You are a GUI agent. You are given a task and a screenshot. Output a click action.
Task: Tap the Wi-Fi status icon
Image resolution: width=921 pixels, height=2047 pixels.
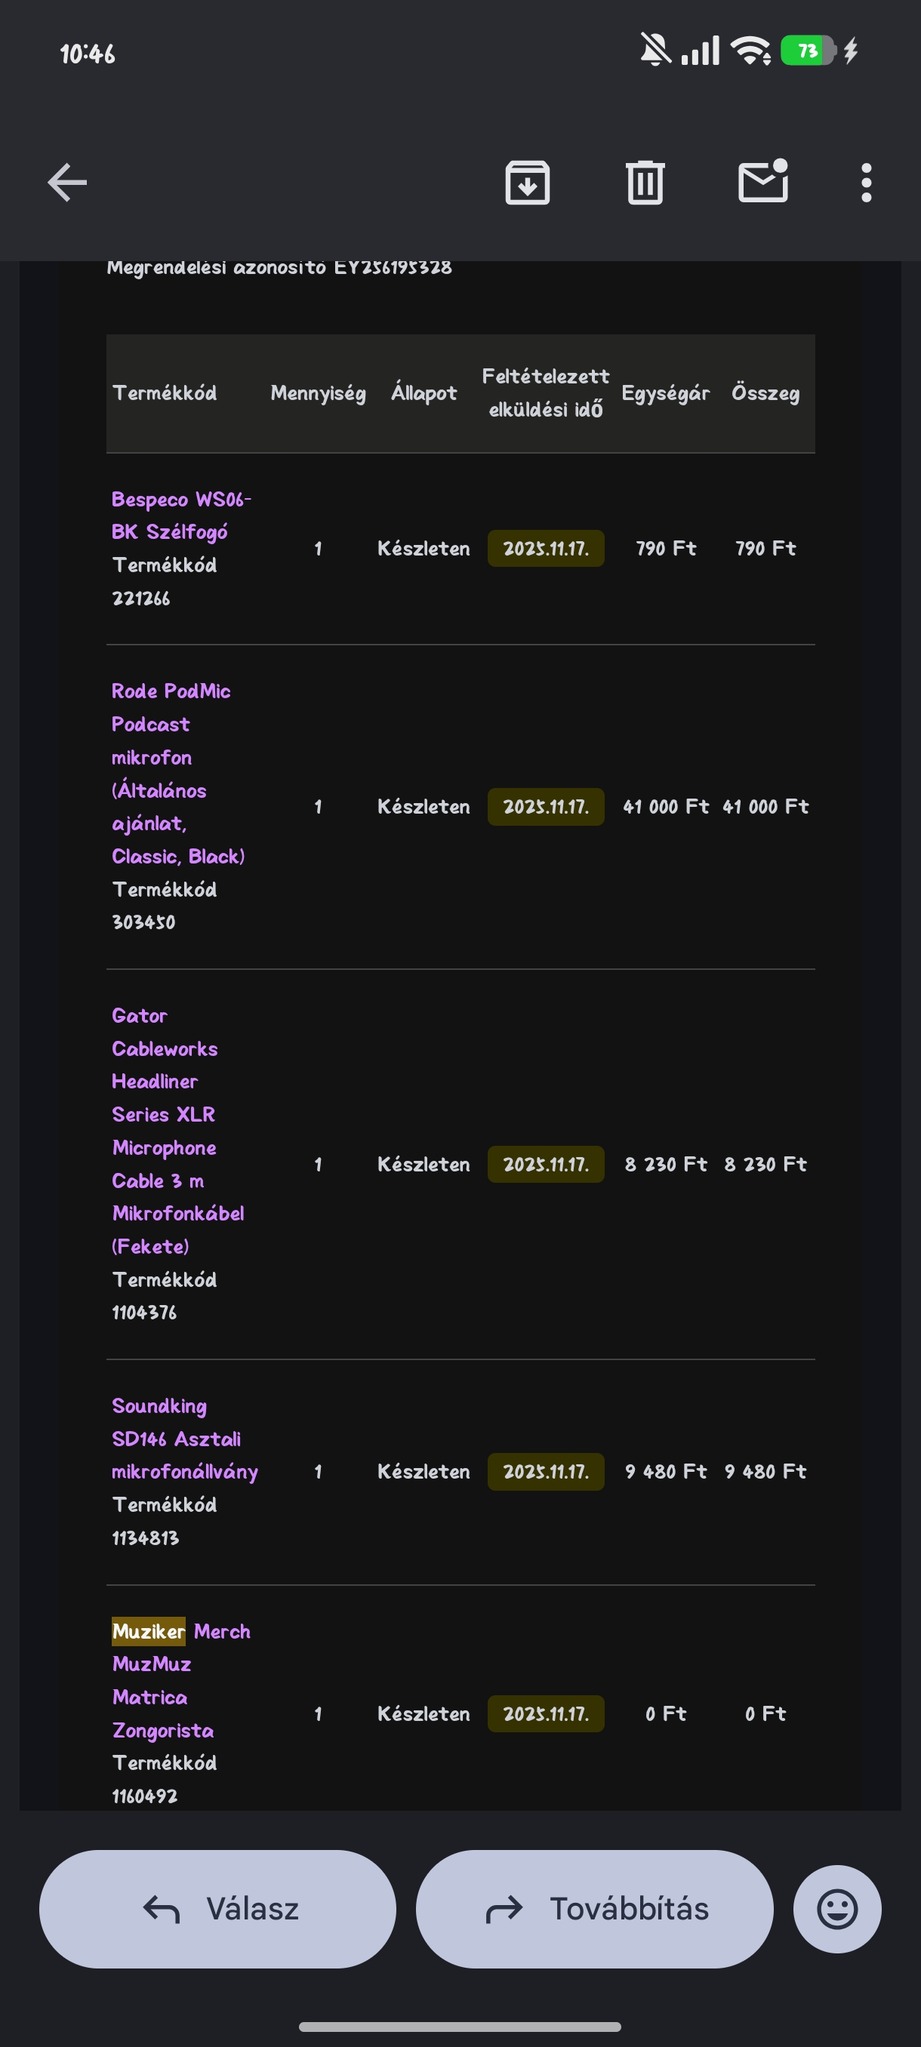coord(750,50)
